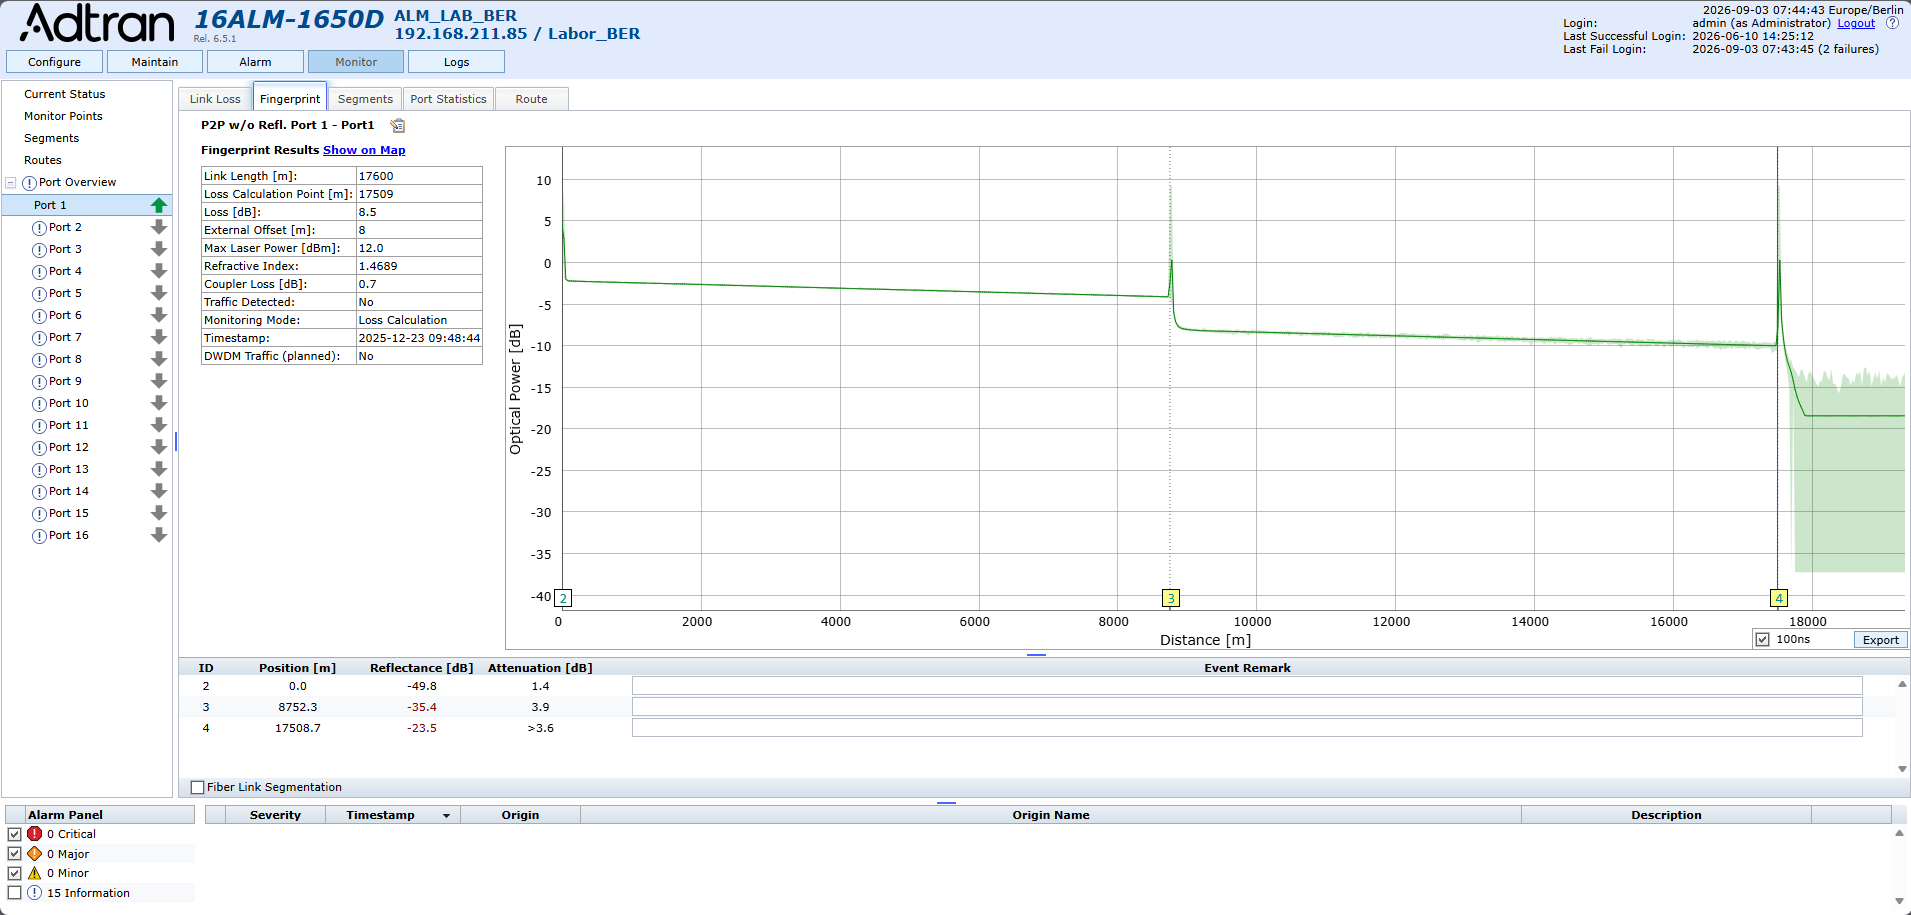Enable Fiber Link Segmentation checkbox
Image resolution: width=1911 pixels, height=915 pixels.
pyautogui.click(x=198, y=788)
